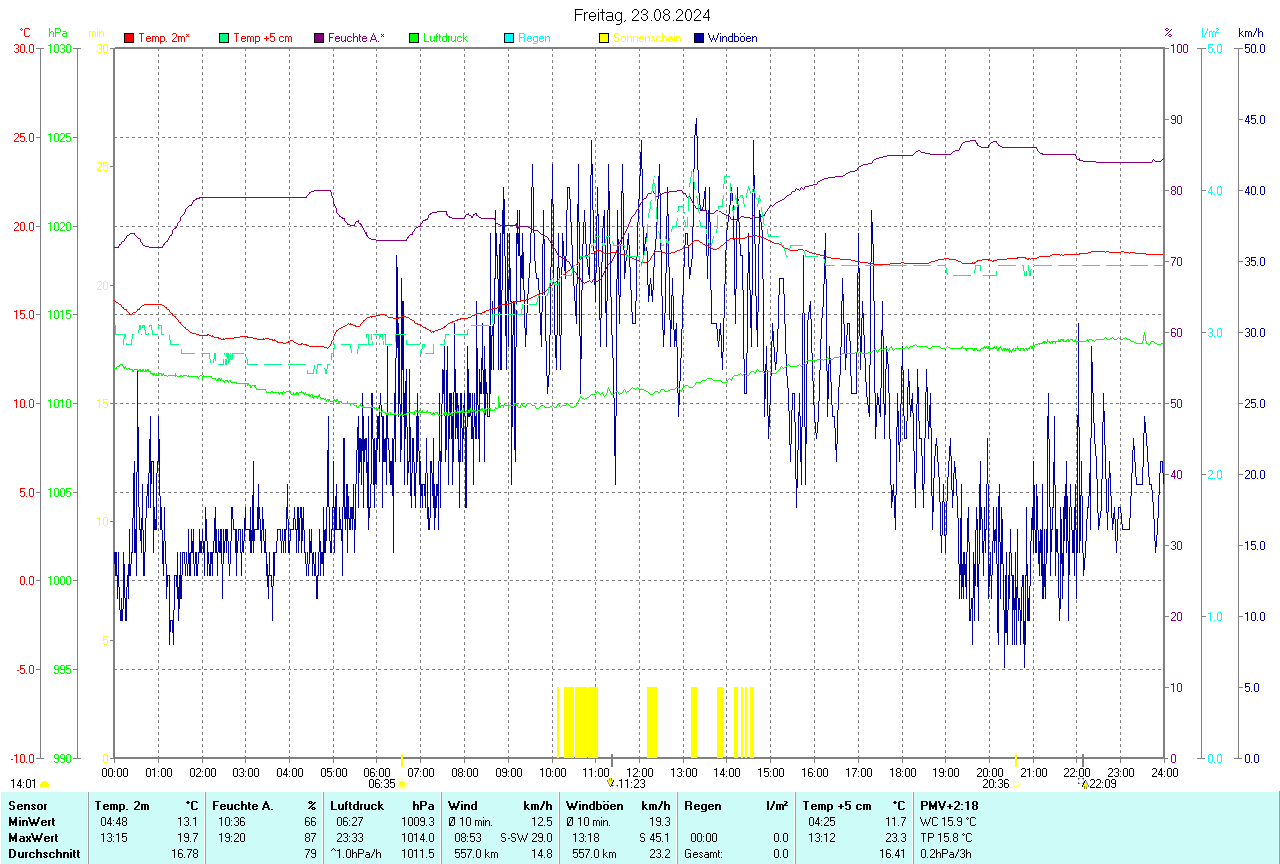
Task: Click the Regen column header in table
Action: 703,805
